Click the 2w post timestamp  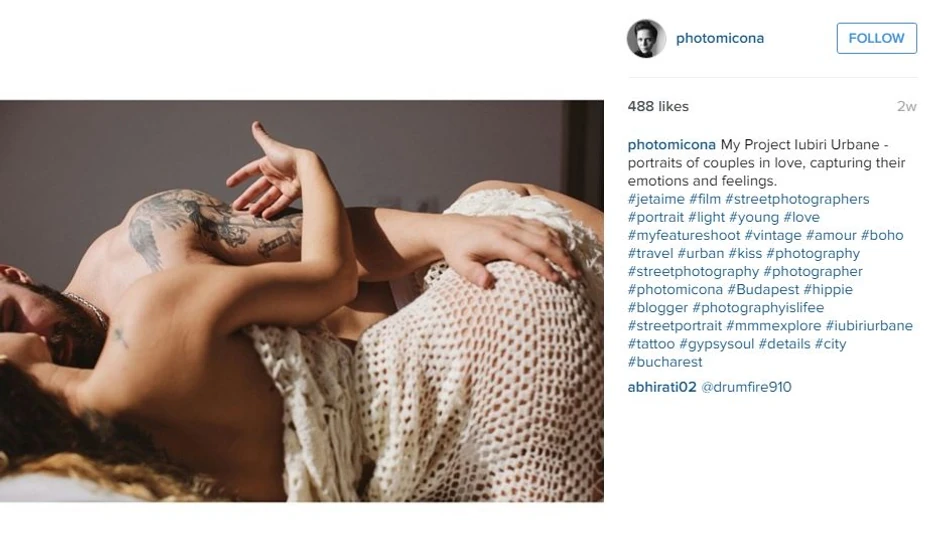[906, 107]
